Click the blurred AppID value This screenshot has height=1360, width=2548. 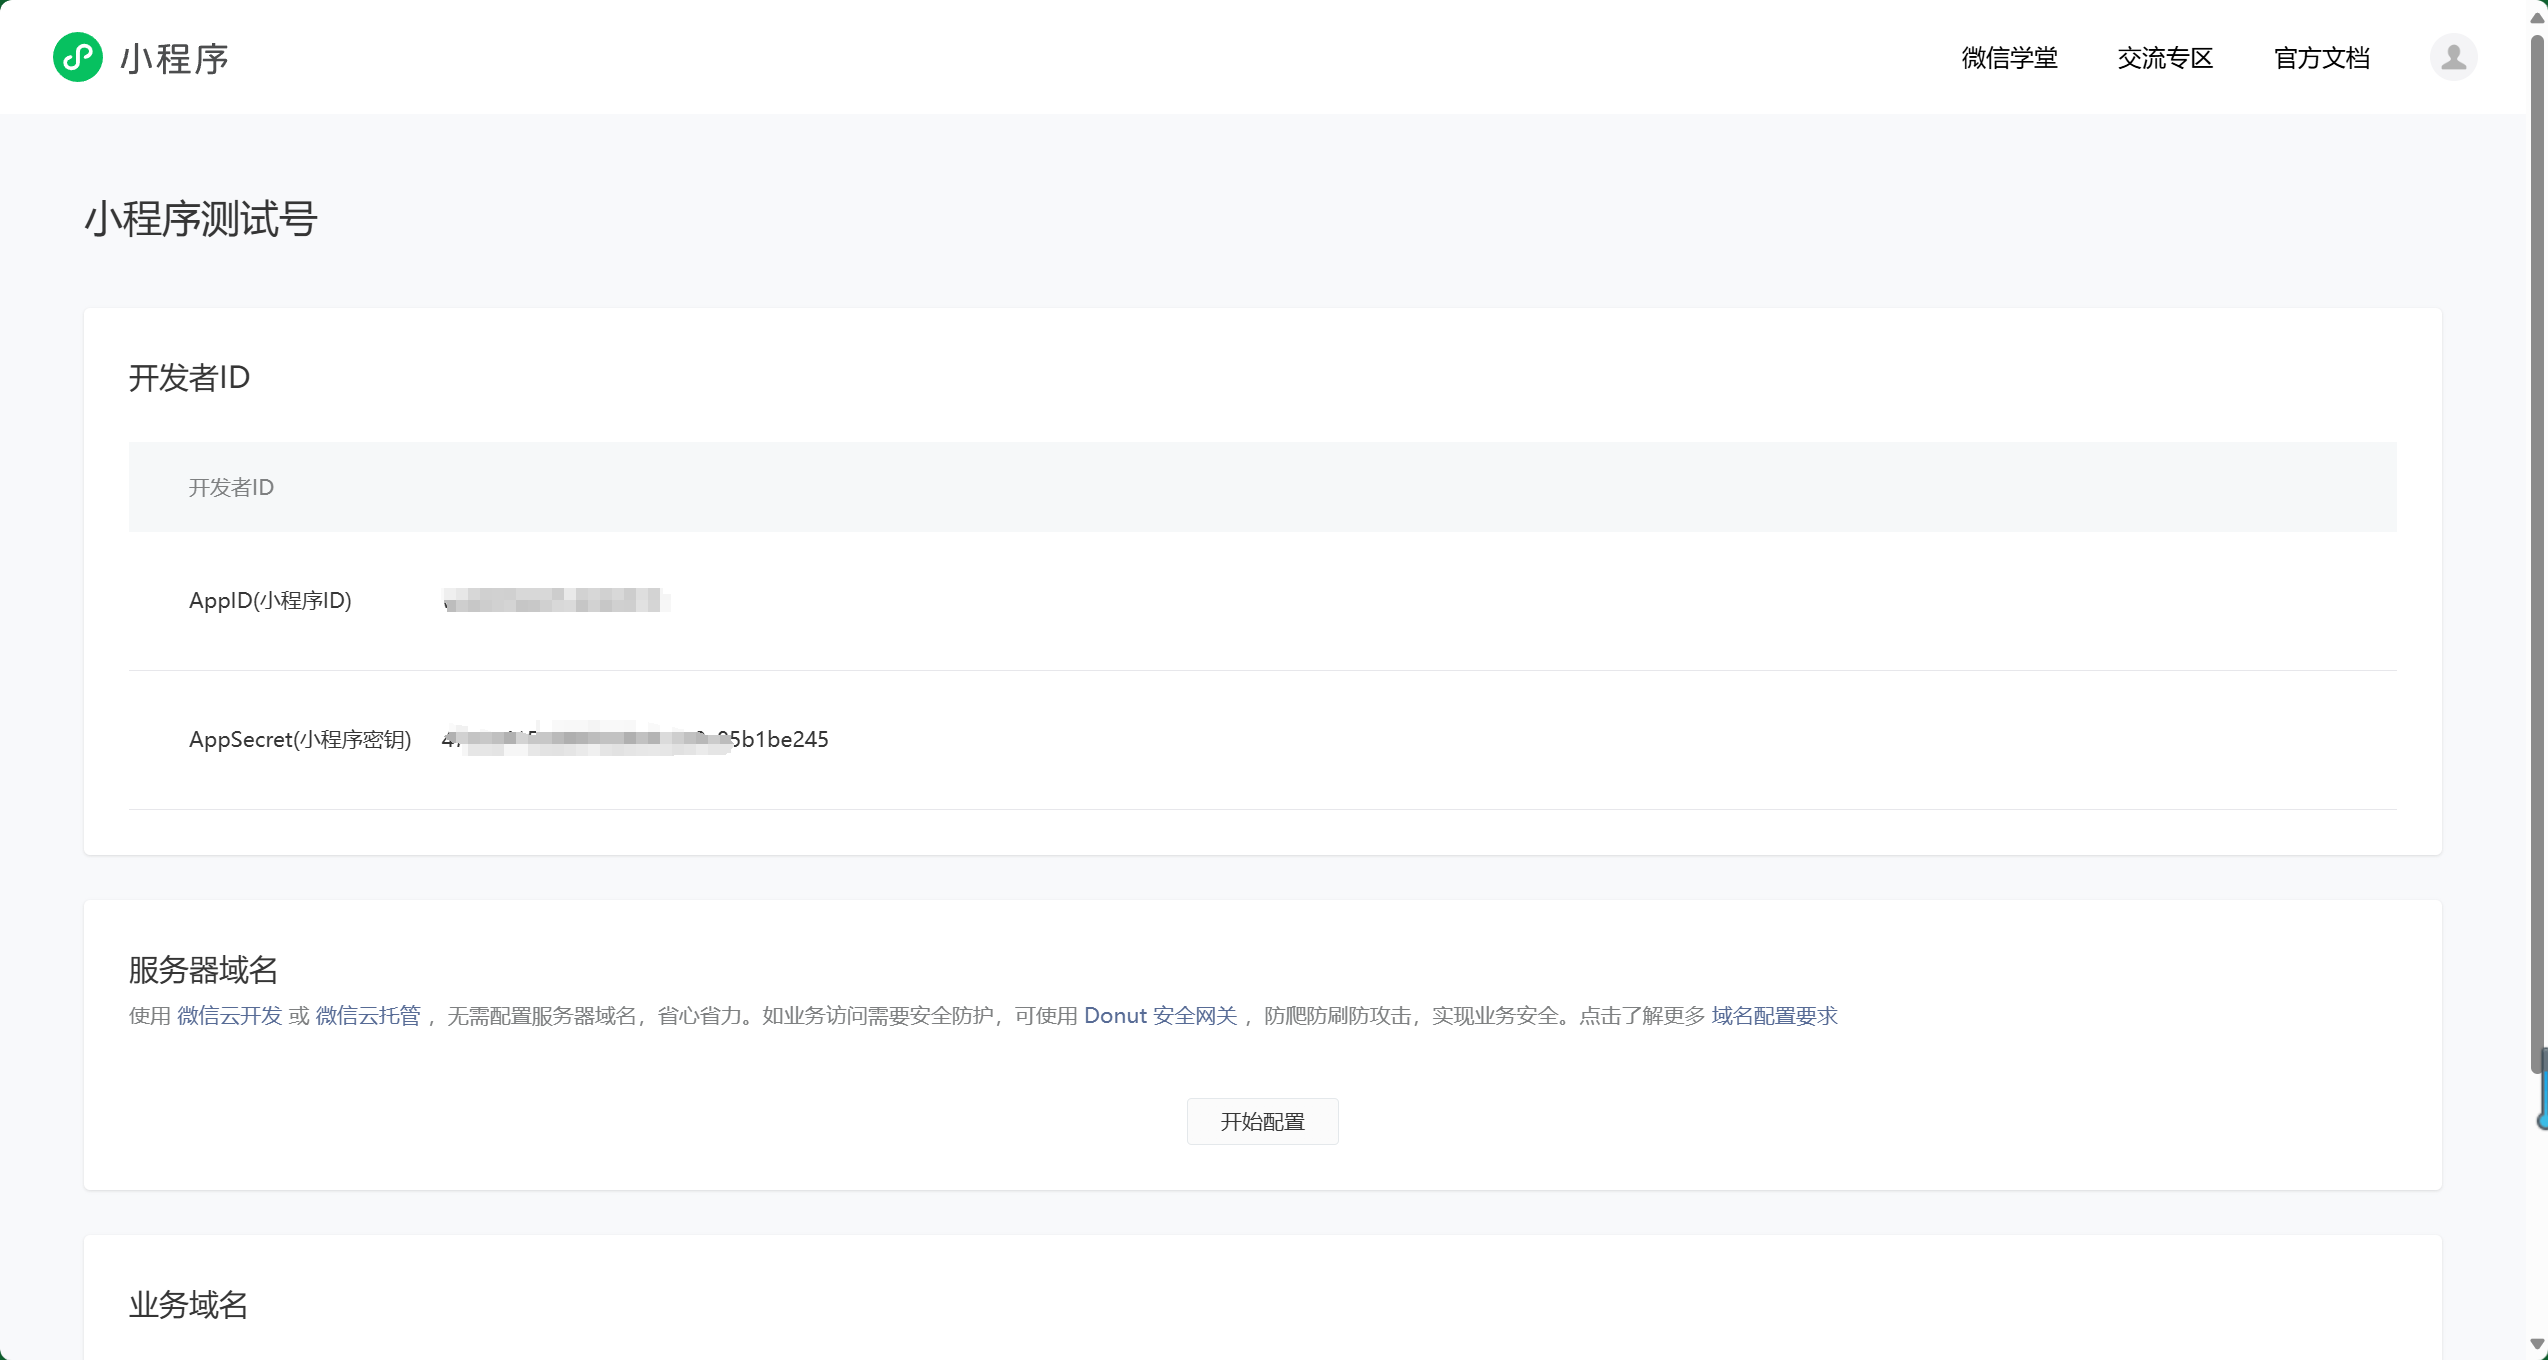pos(556,600)
